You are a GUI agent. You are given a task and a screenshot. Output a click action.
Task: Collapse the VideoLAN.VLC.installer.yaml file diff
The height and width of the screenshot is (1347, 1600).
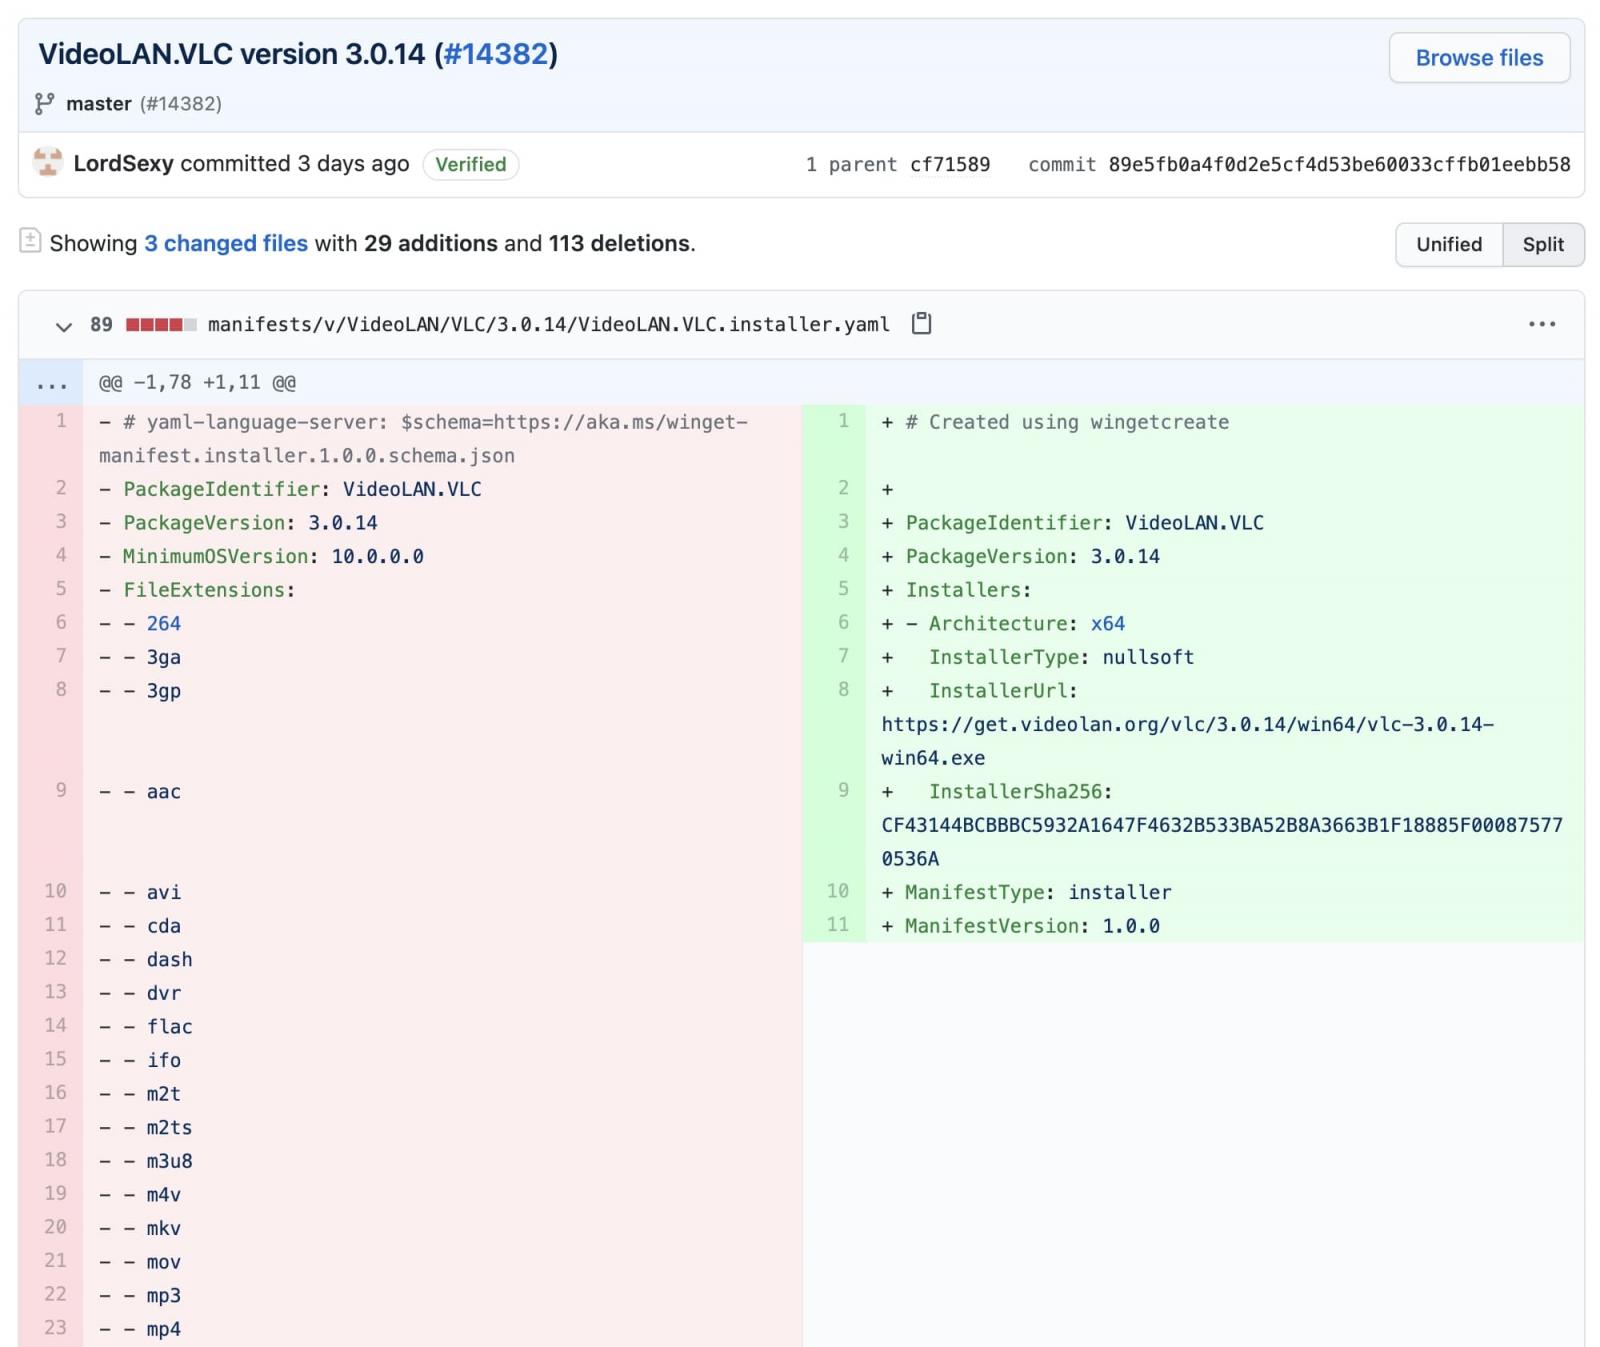click(63, 326)
